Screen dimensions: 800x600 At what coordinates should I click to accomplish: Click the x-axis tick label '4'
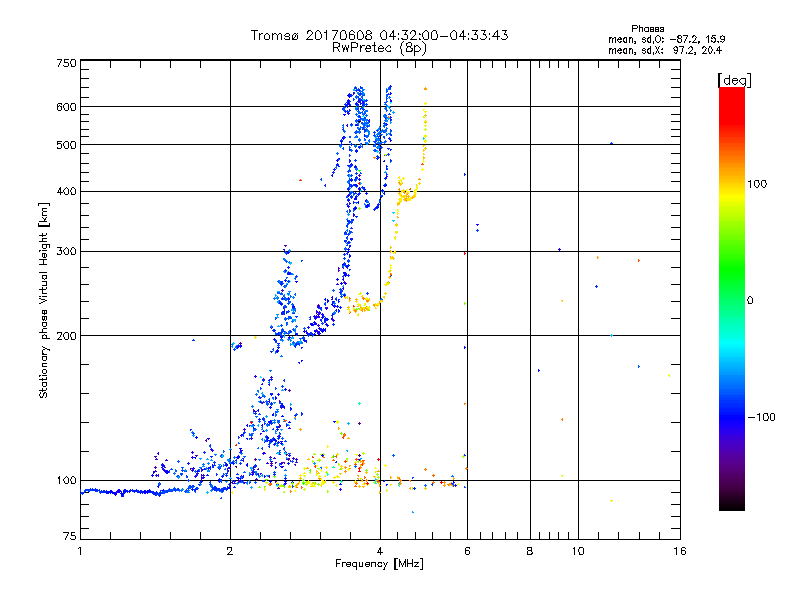(380, 551)
